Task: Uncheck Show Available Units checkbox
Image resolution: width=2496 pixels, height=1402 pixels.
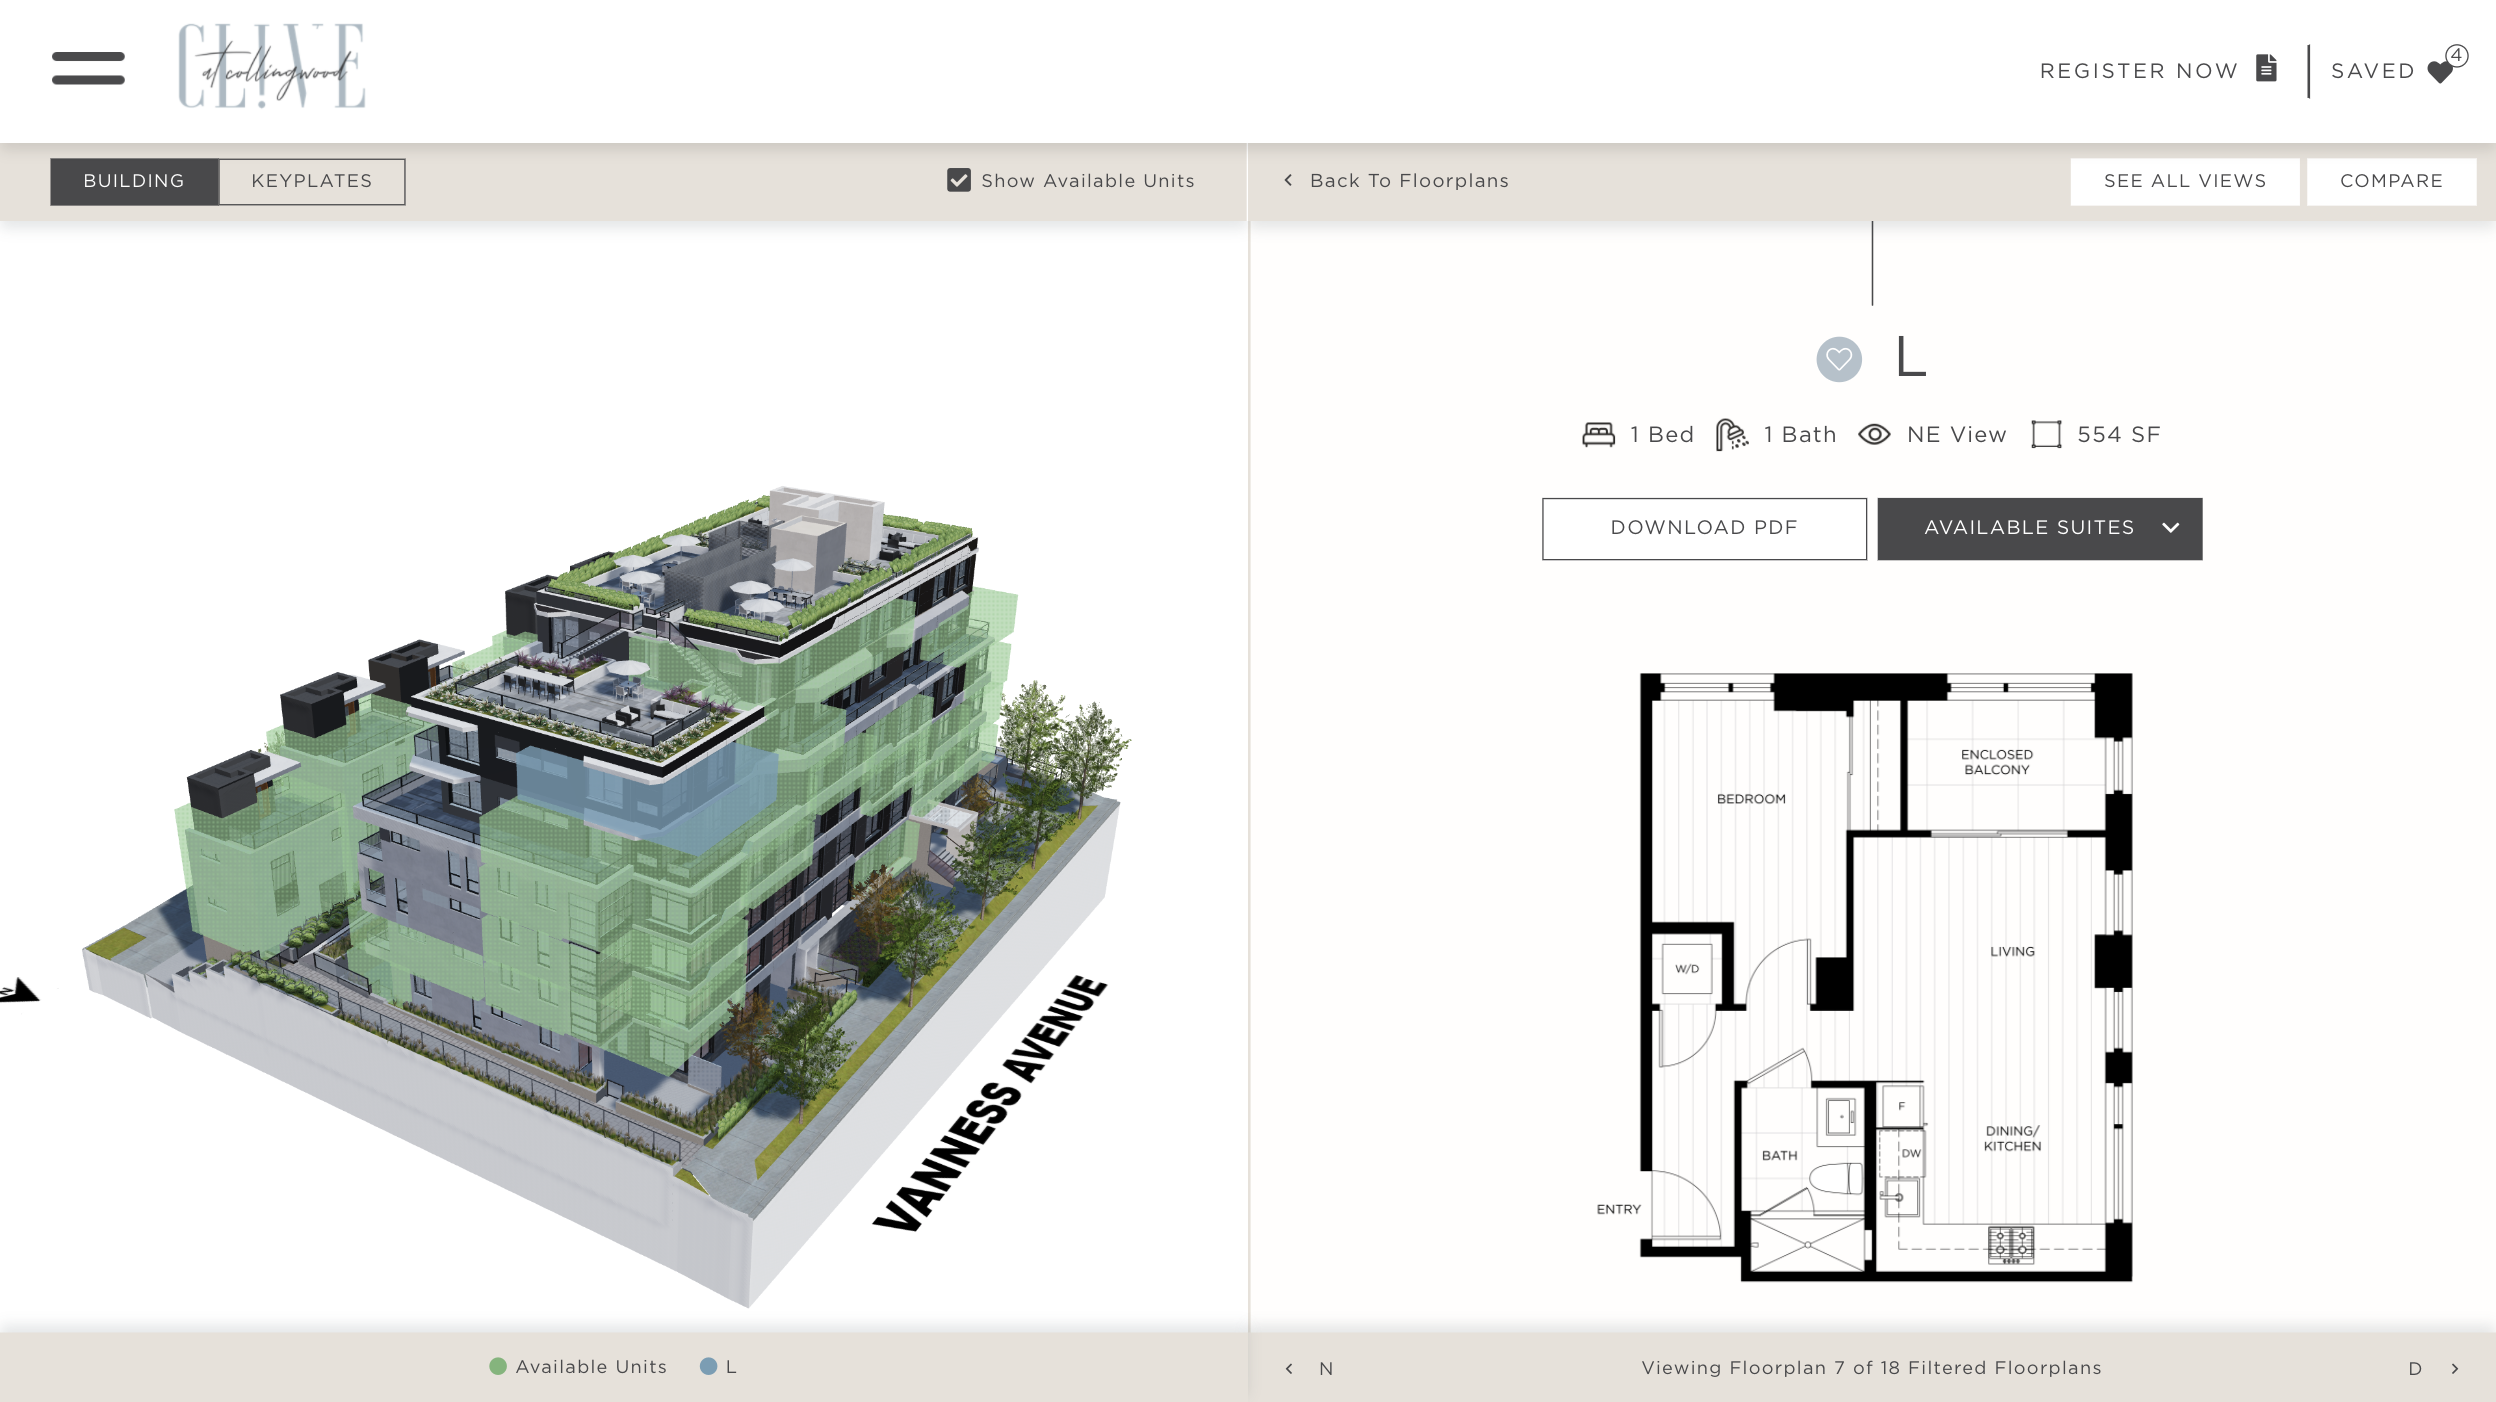Action: 958,180
